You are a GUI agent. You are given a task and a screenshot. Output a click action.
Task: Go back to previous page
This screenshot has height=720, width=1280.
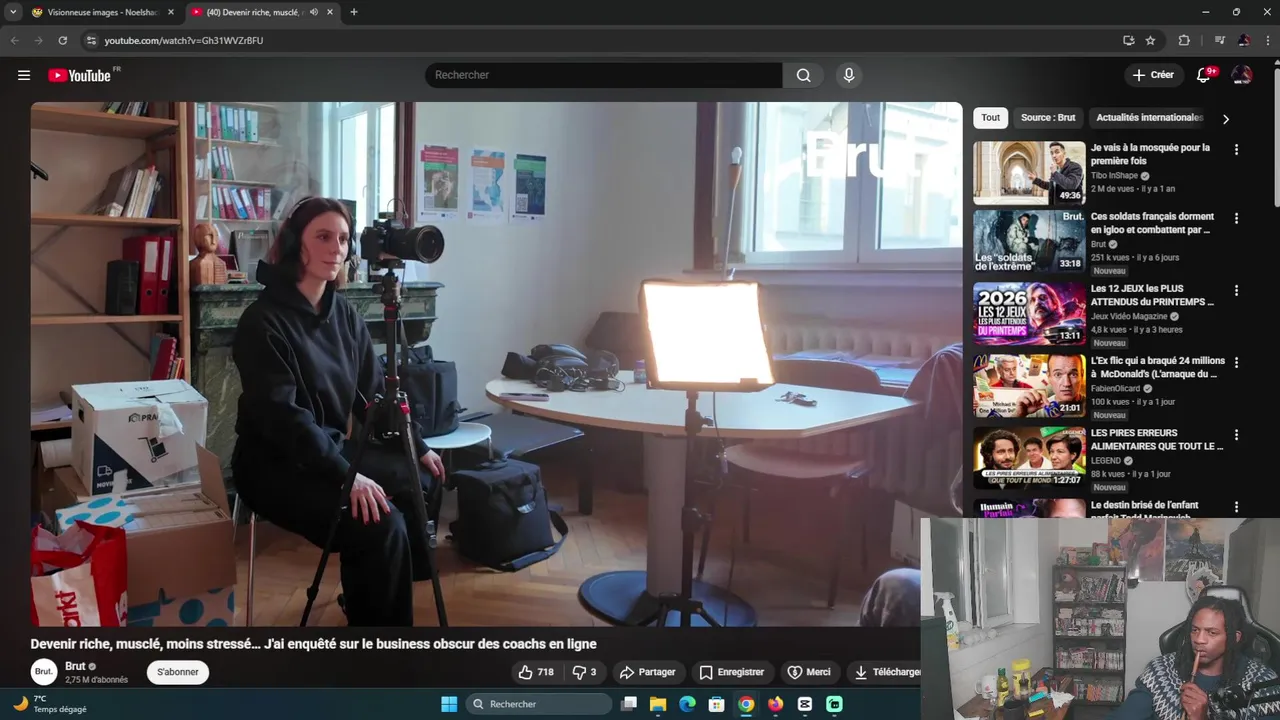point(14,40)
